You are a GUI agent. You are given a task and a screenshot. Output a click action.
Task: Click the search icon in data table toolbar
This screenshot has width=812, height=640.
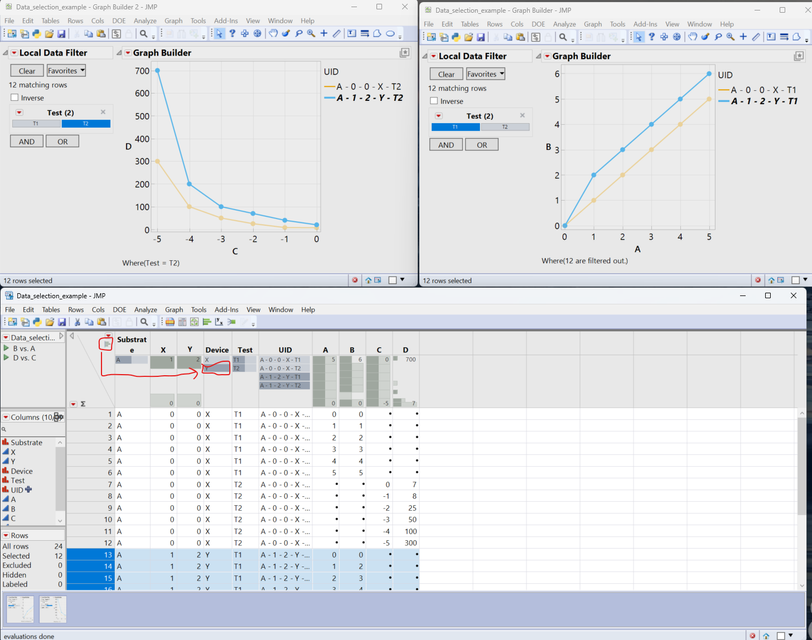coord(144,322)
